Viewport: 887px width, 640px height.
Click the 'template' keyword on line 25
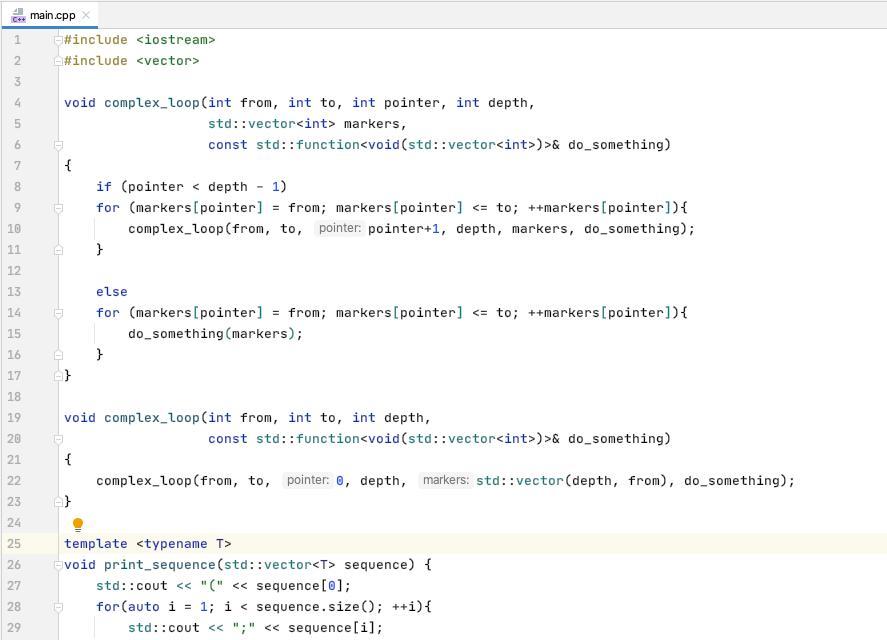click(96, 544)
